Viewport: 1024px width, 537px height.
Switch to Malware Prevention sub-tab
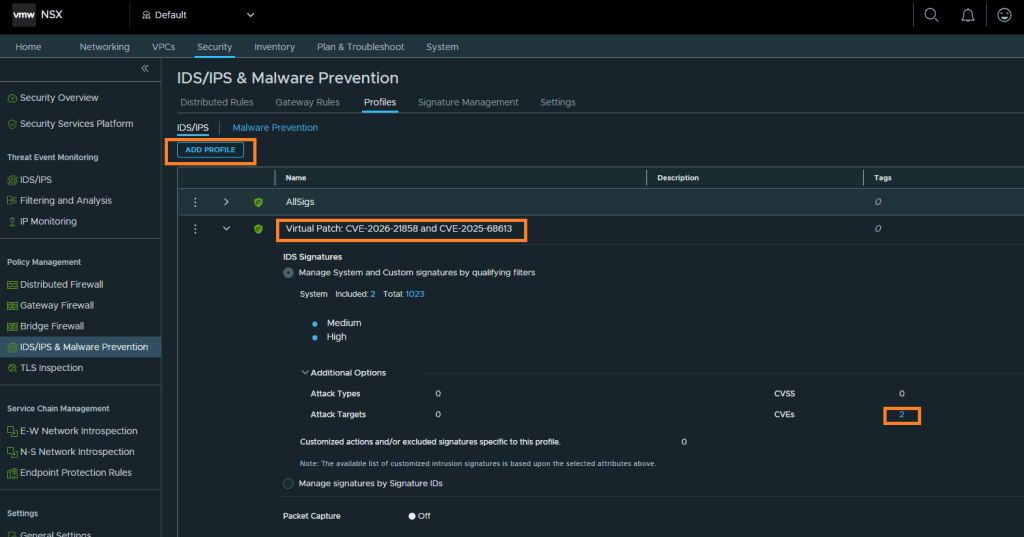click(x=275, y=128)
